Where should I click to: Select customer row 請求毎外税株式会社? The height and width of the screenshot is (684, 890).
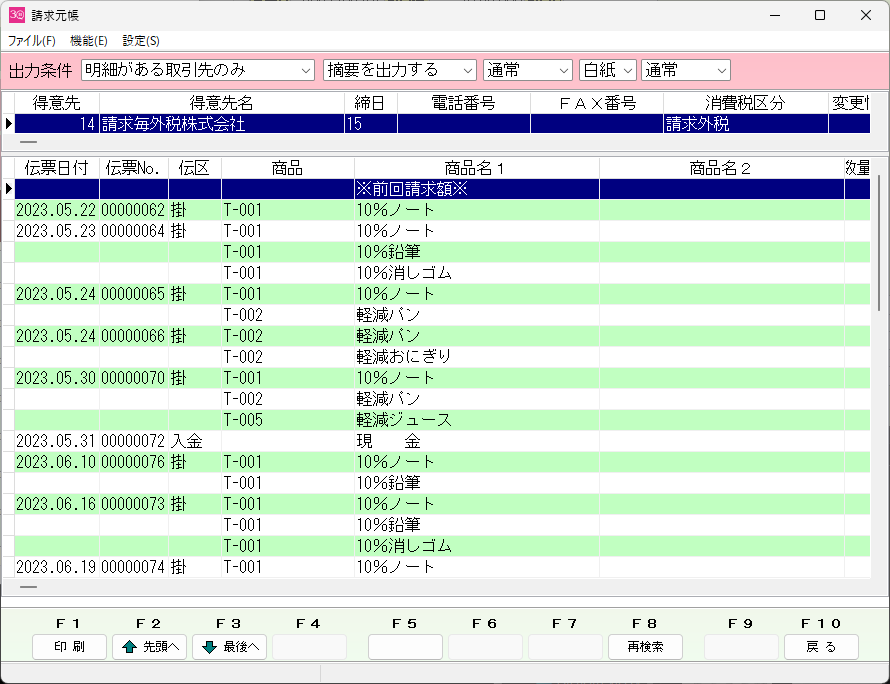coord(442,124)
